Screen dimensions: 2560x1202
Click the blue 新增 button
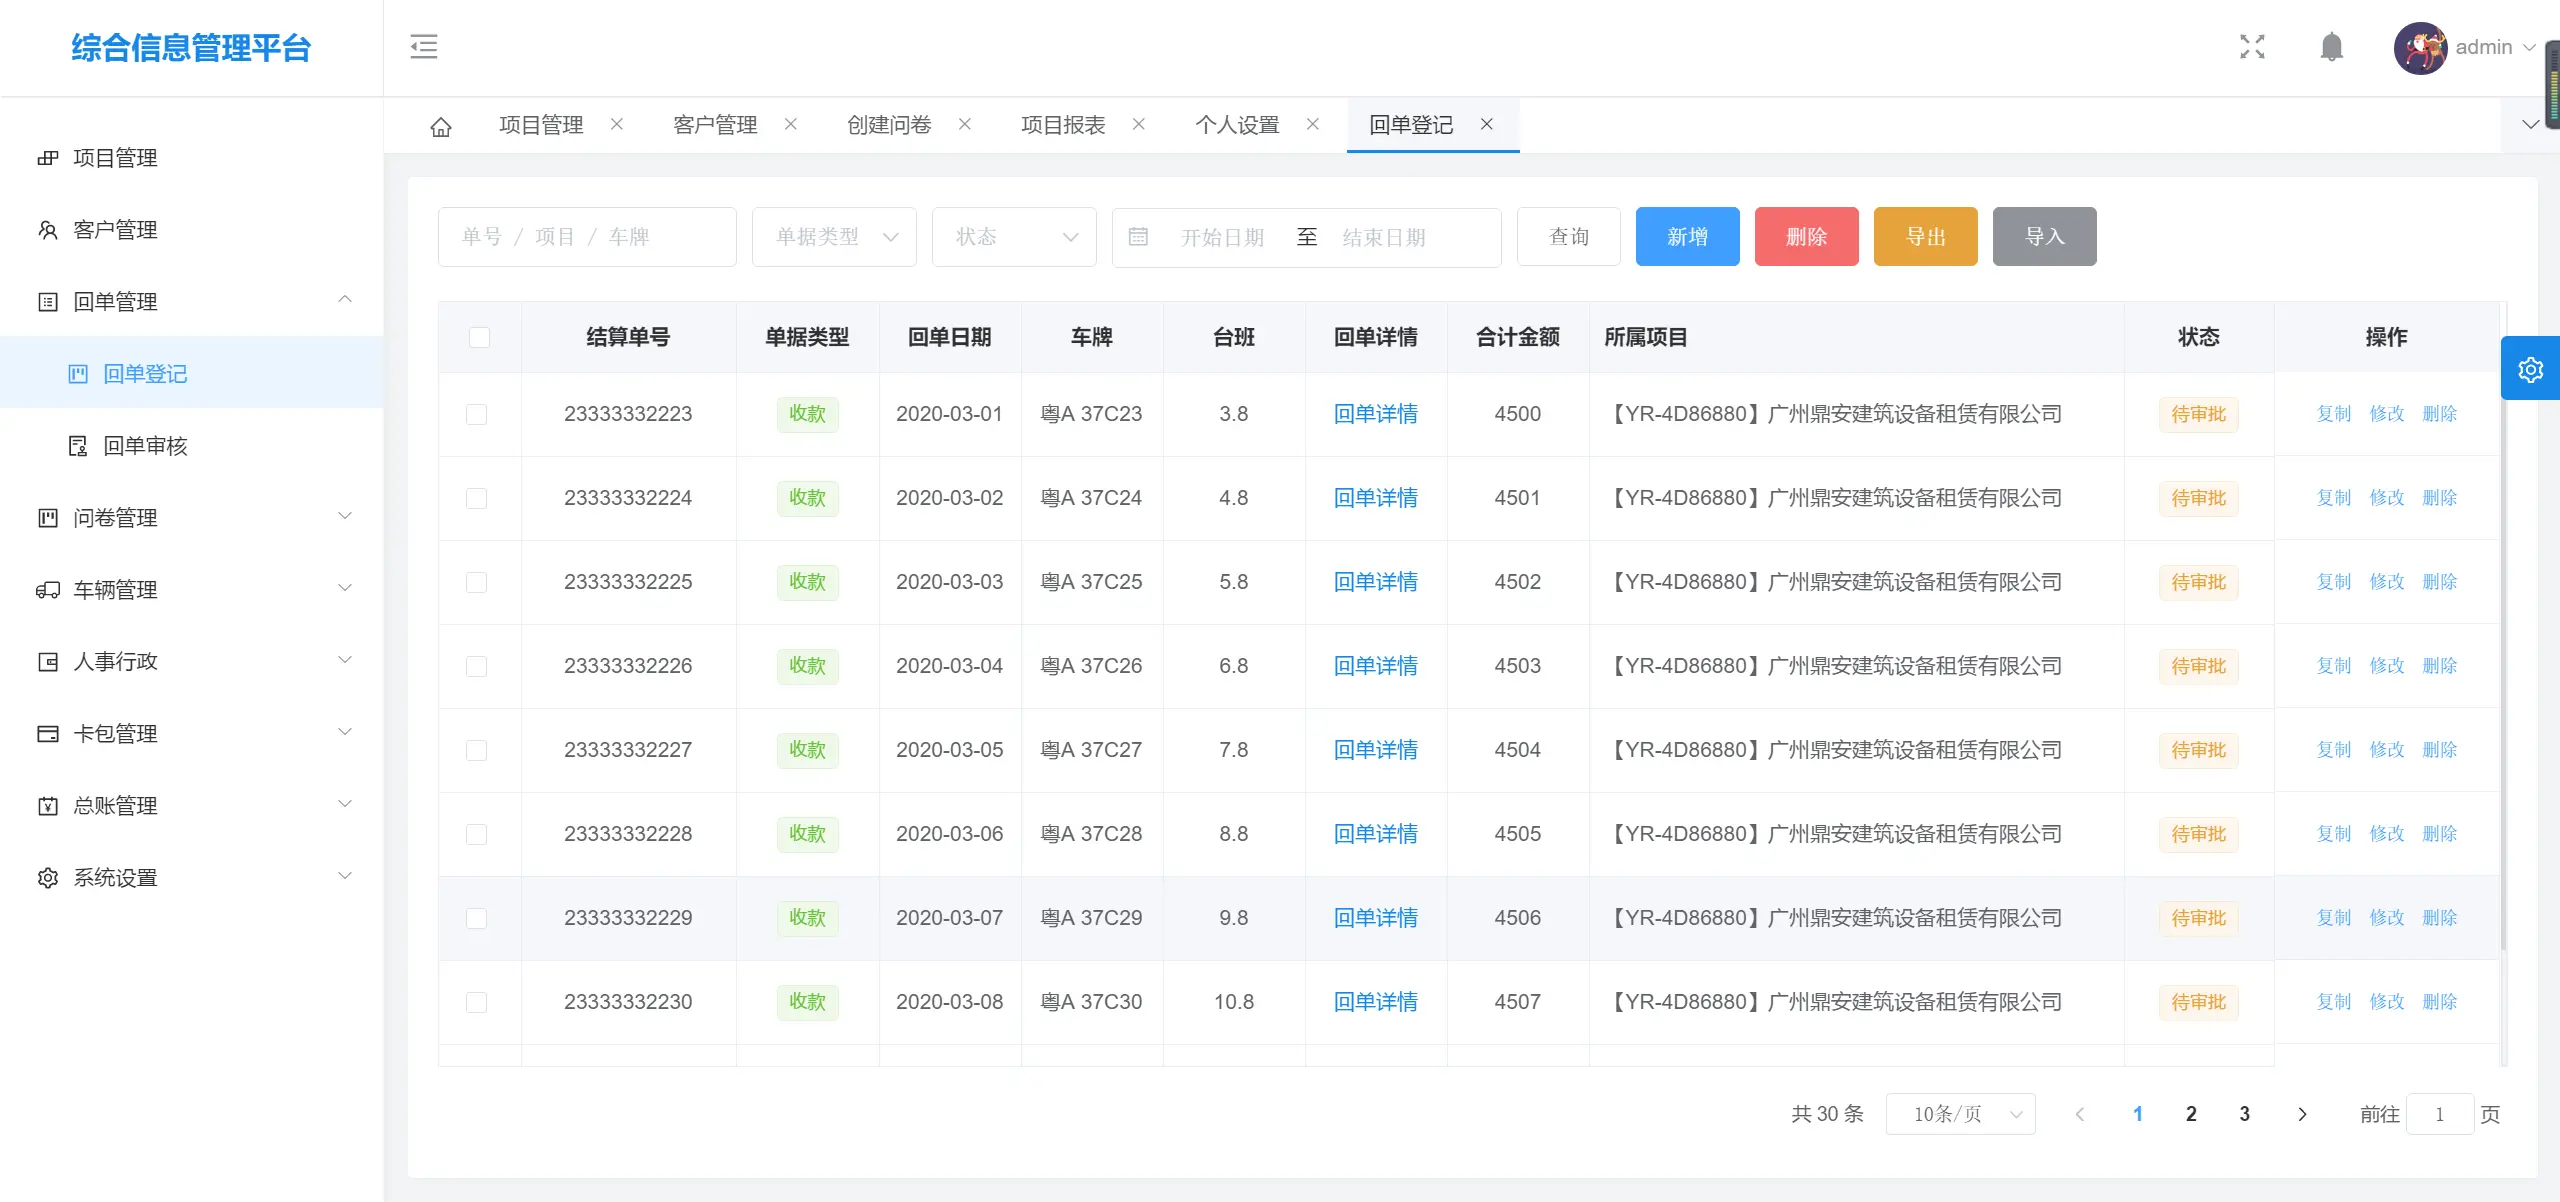pyautogui.click(x=1687, y=237)
